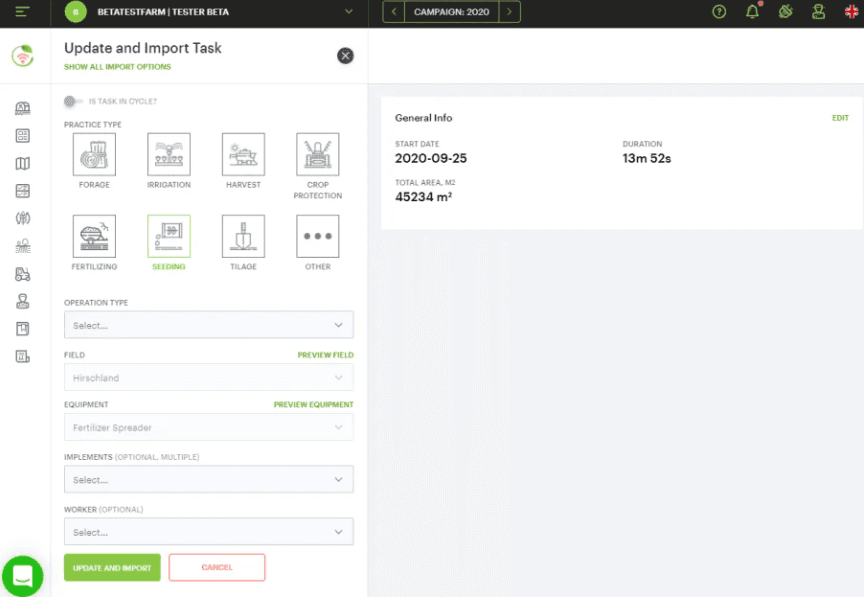Click Show All Import Options link
864x597 pixels.
pos(117,67)
